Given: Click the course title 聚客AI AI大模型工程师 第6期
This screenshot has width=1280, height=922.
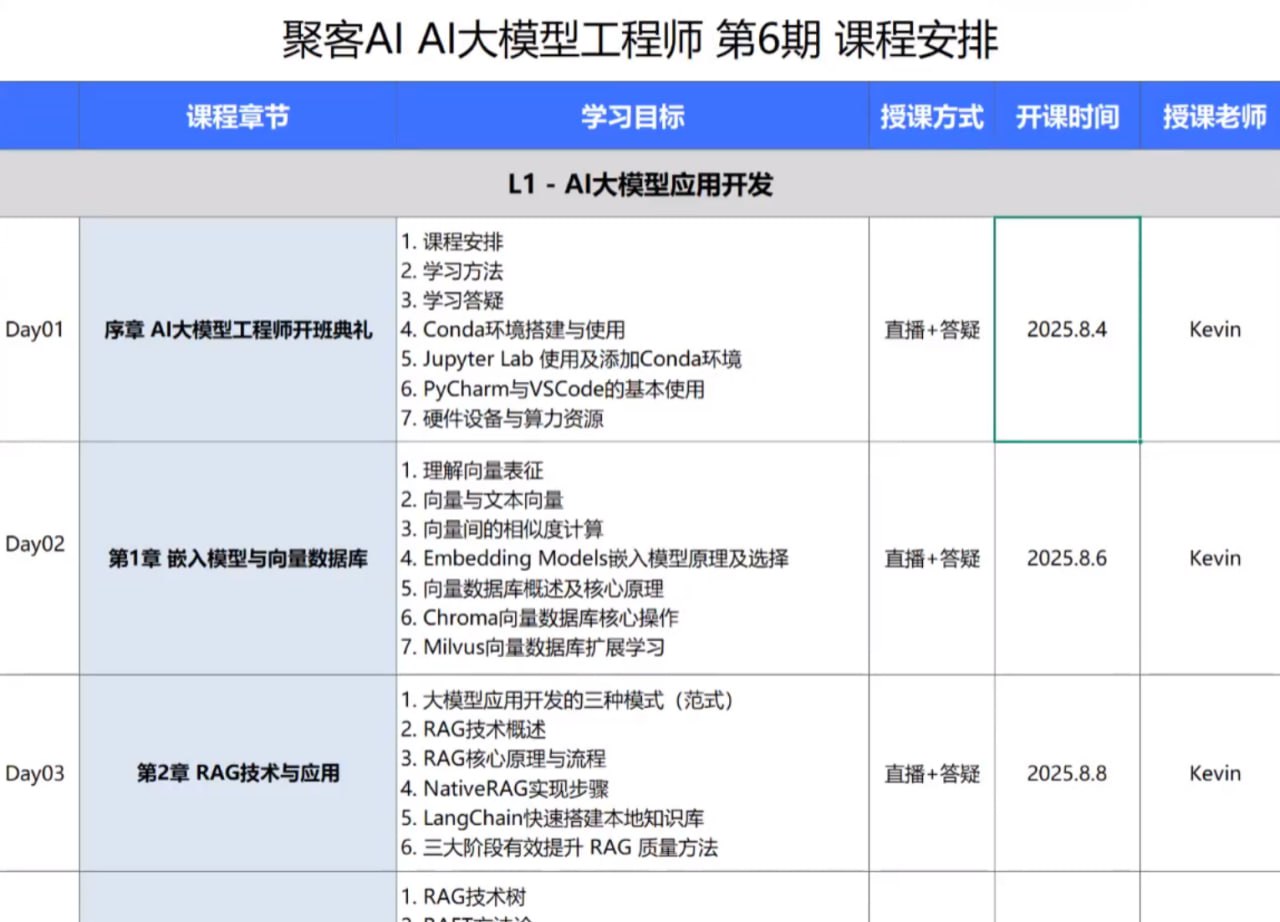Looking at the screenshot, I should tap(640, 36).
